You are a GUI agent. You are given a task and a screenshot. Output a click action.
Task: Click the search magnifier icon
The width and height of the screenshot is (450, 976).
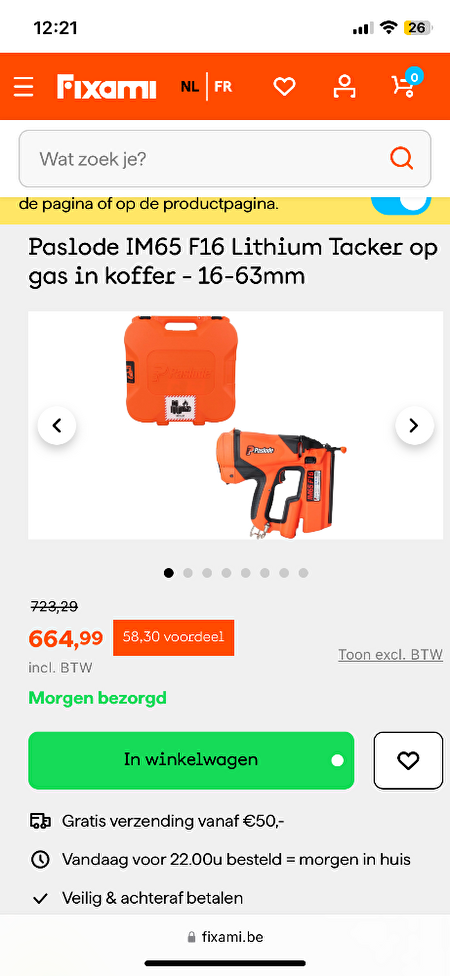point(401,158)
